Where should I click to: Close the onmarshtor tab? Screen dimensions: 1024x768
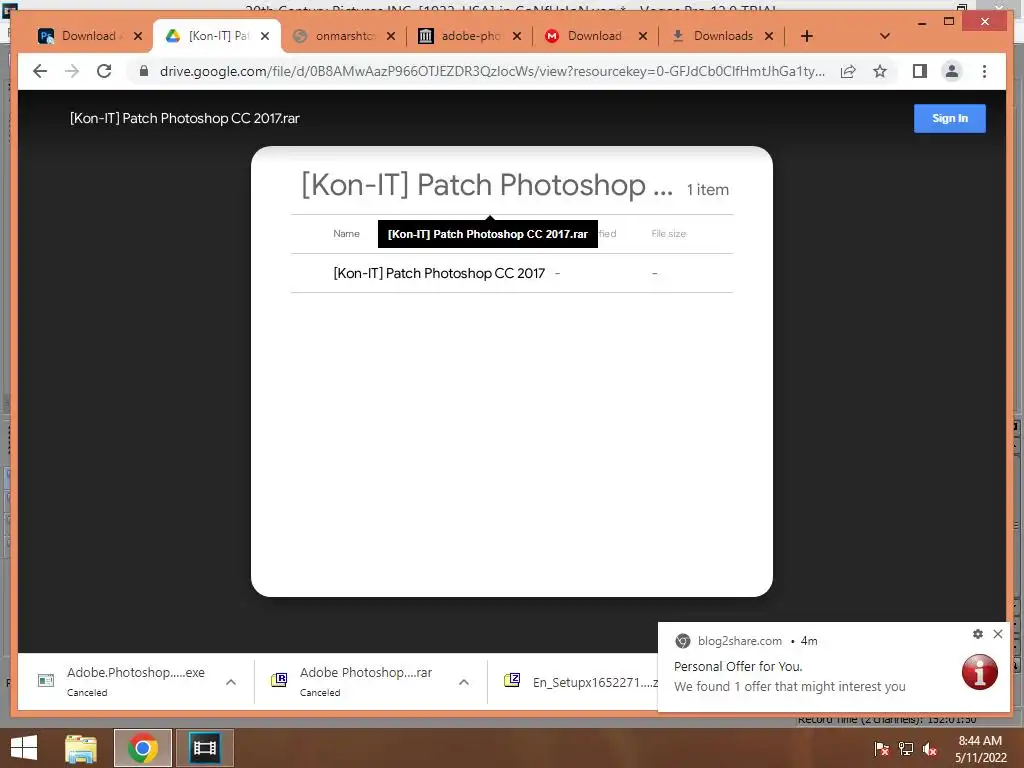[x=391, y=36]
